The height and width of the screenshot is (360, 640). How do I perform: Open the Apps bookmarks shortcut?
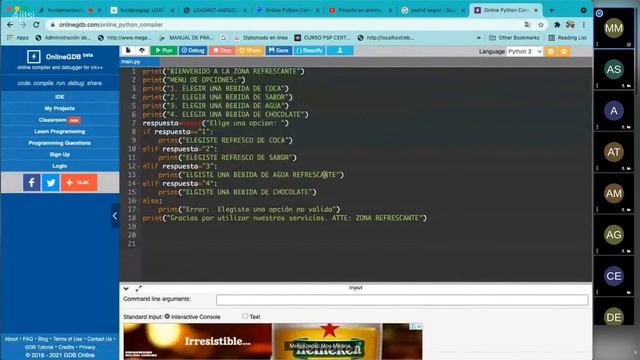pos(18,38)
